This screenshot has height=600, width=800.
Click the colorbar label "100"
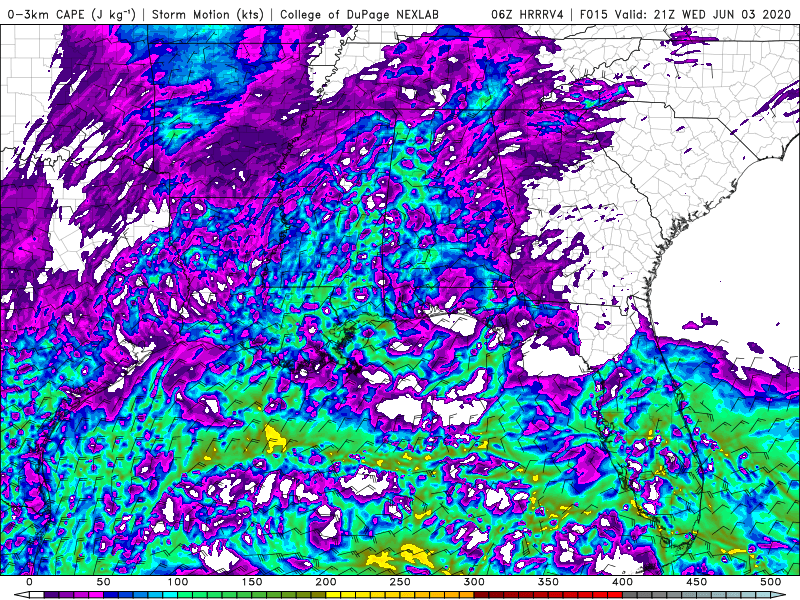click(x=178, y=582)
